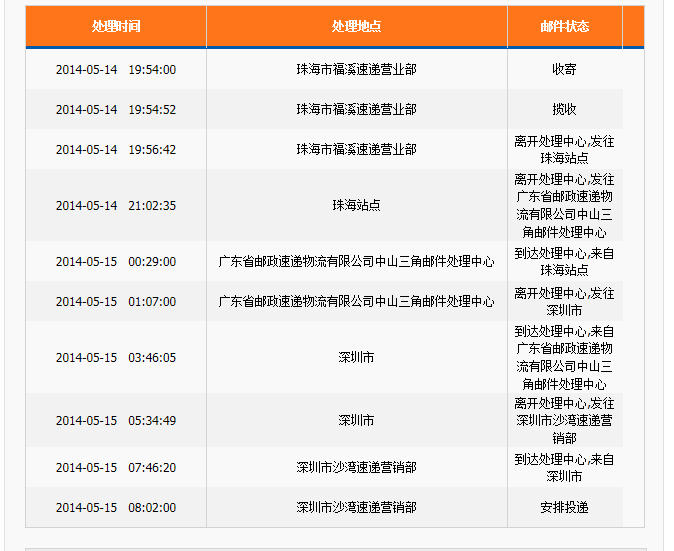Click the 深圳市 location in the 05:34:49 row
Viewport: 674px width, 551px height.
click(356, 420)
